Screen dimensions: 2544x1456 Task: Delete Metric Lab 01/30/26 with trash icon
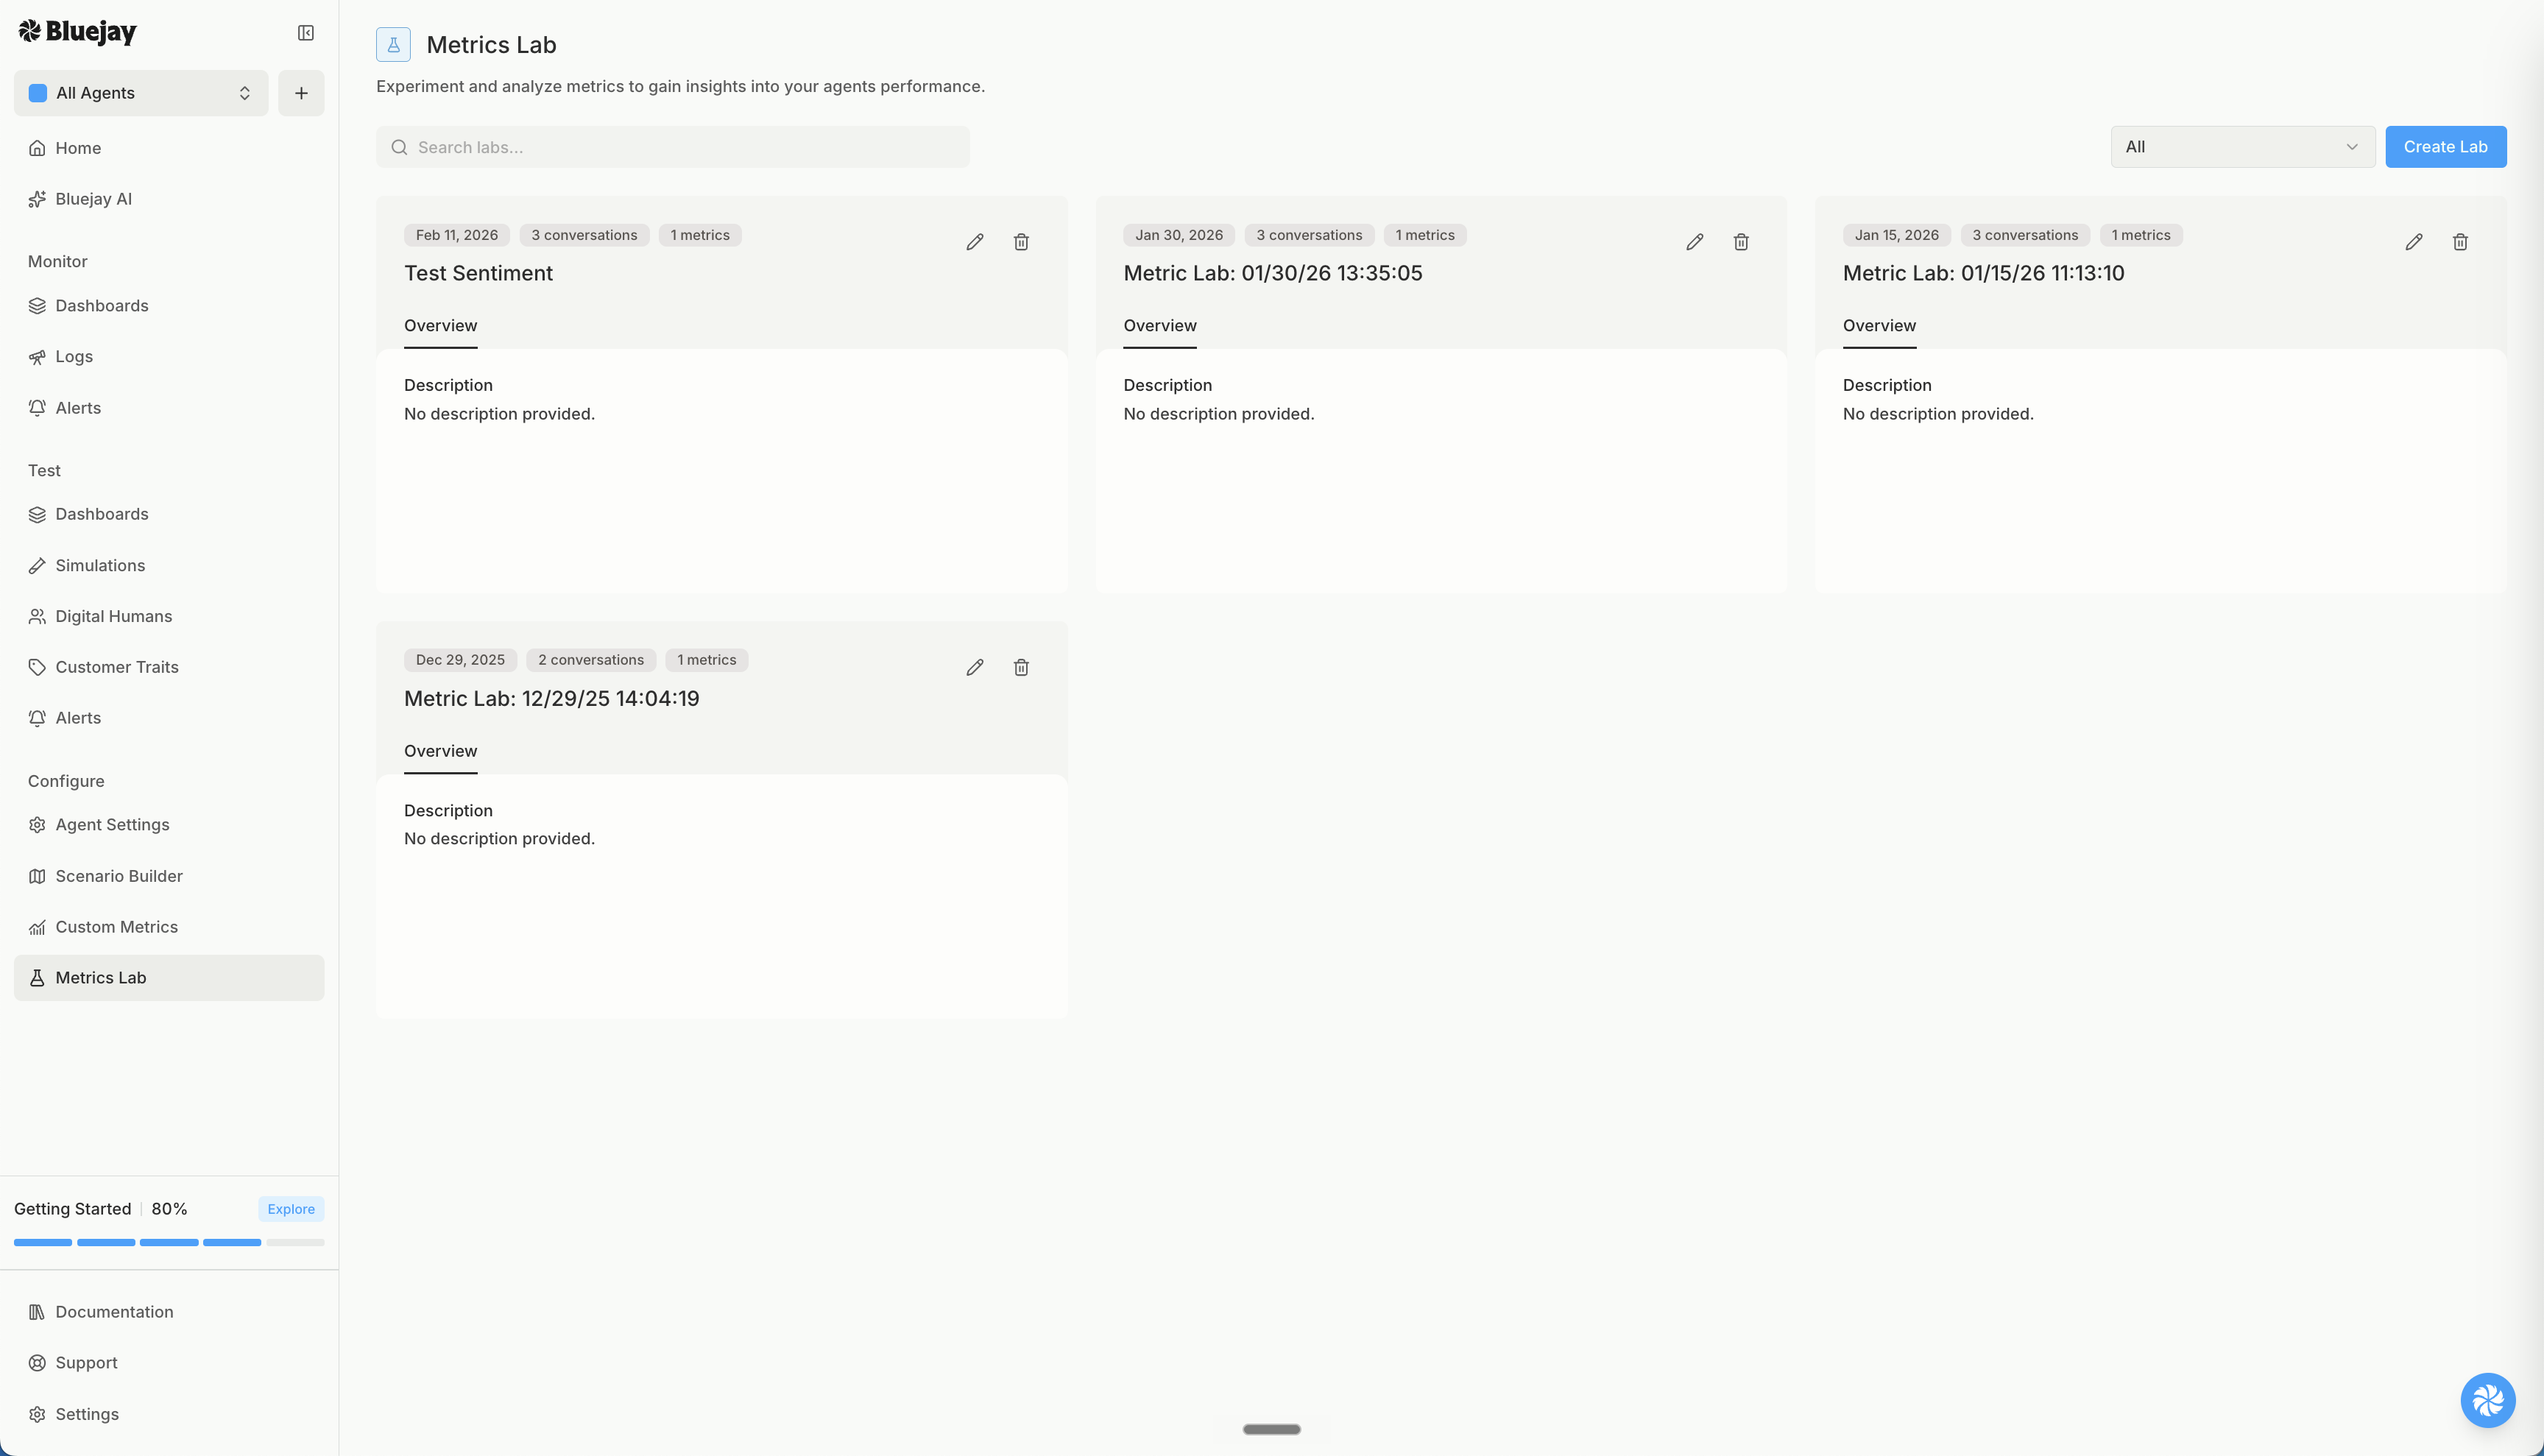[1741, 242]
